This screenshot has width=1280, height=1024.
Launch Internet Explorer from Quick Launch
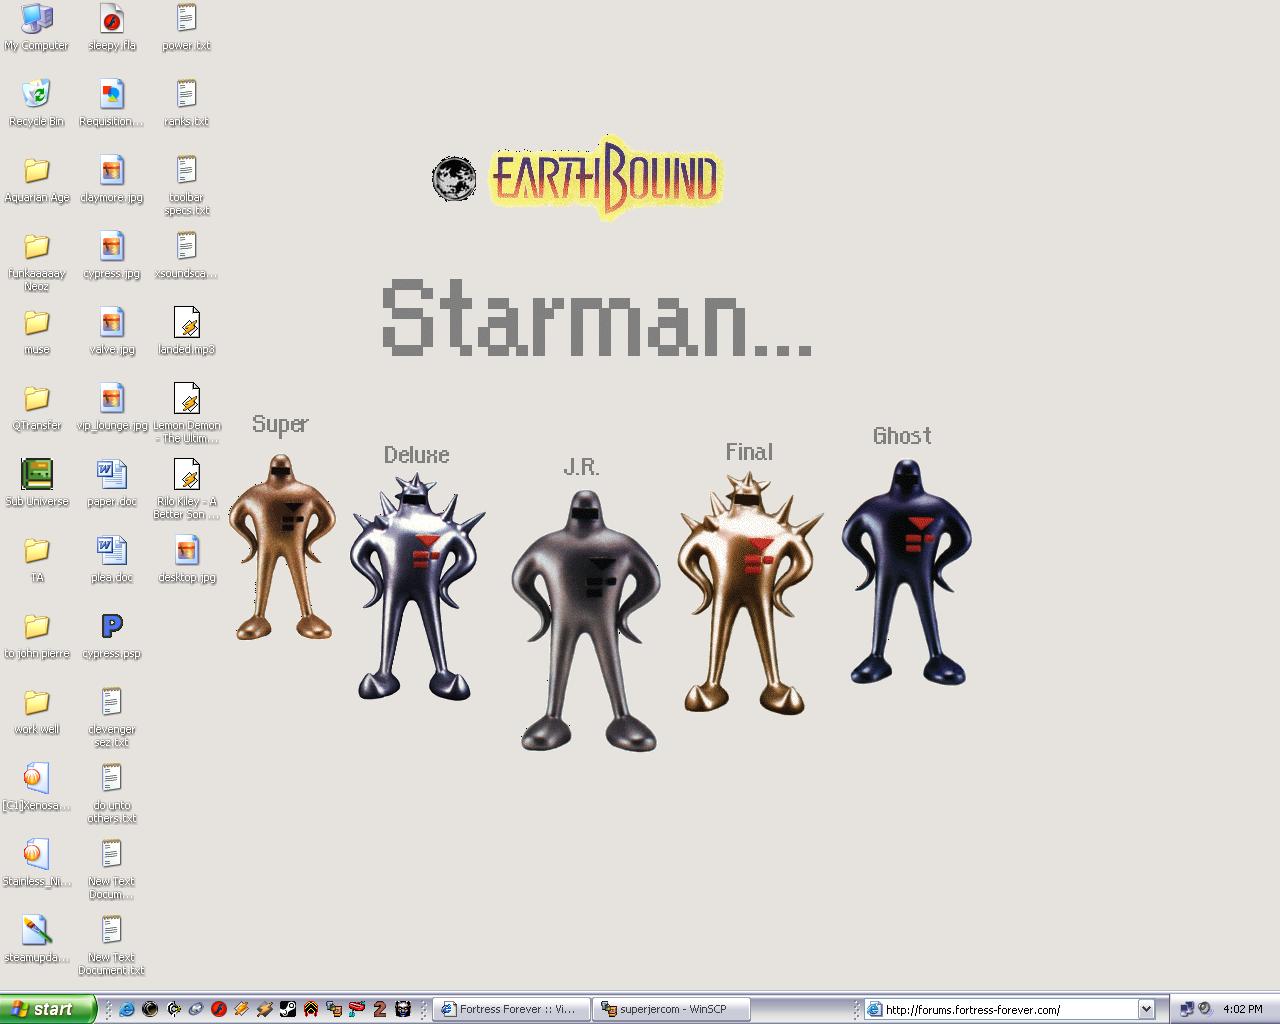(127, 1009)
